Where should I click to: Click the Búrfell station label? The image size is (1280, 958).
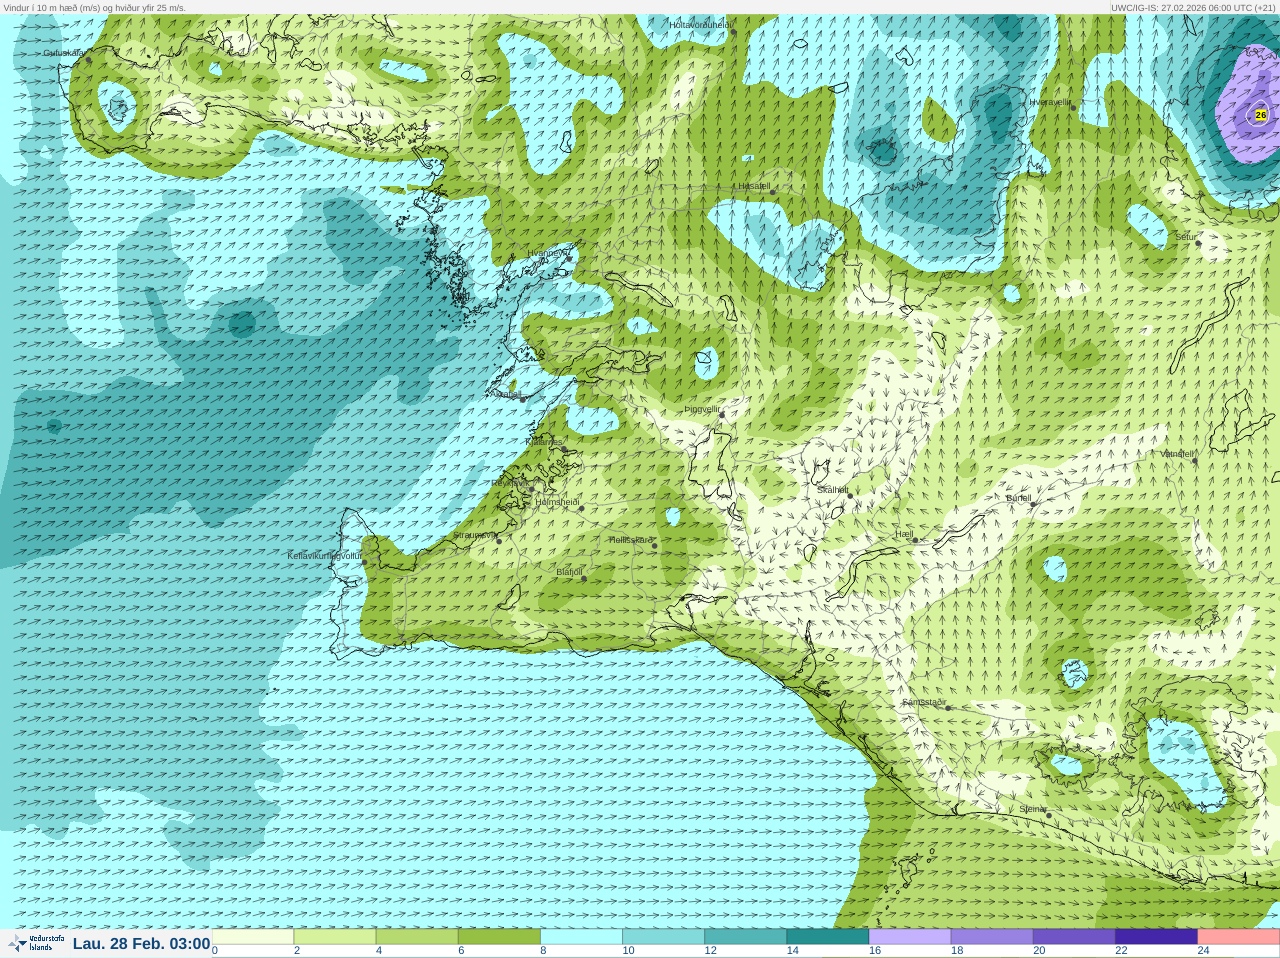(x=1018, y=497)
